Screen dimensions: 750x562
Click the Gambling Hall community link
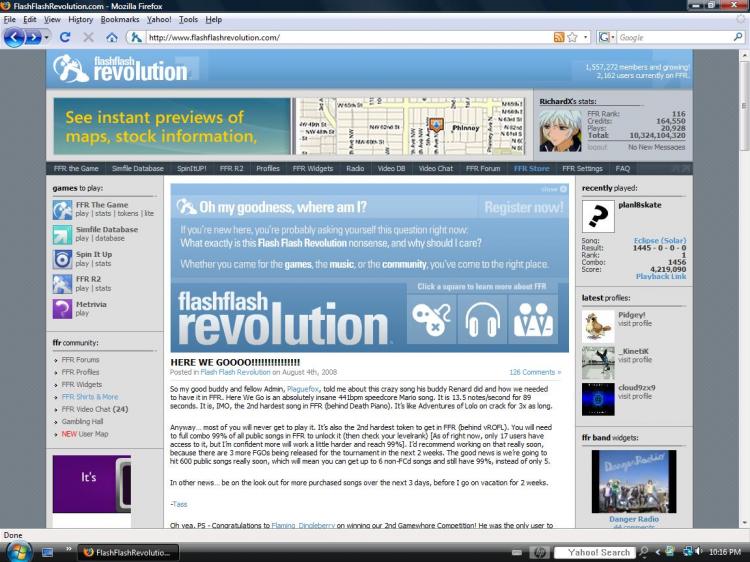(82, 422)
